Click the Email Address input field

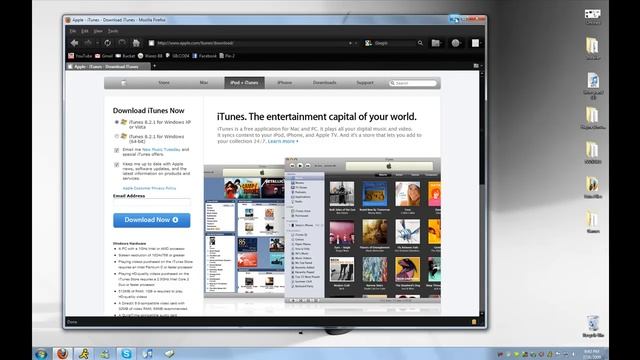[x=151, y=203]
